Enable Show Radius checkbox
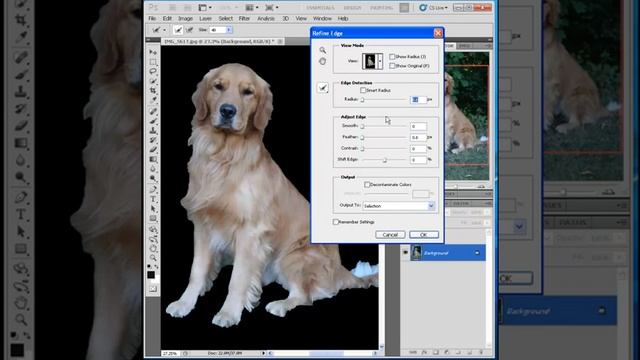 (x=392, y=57)
